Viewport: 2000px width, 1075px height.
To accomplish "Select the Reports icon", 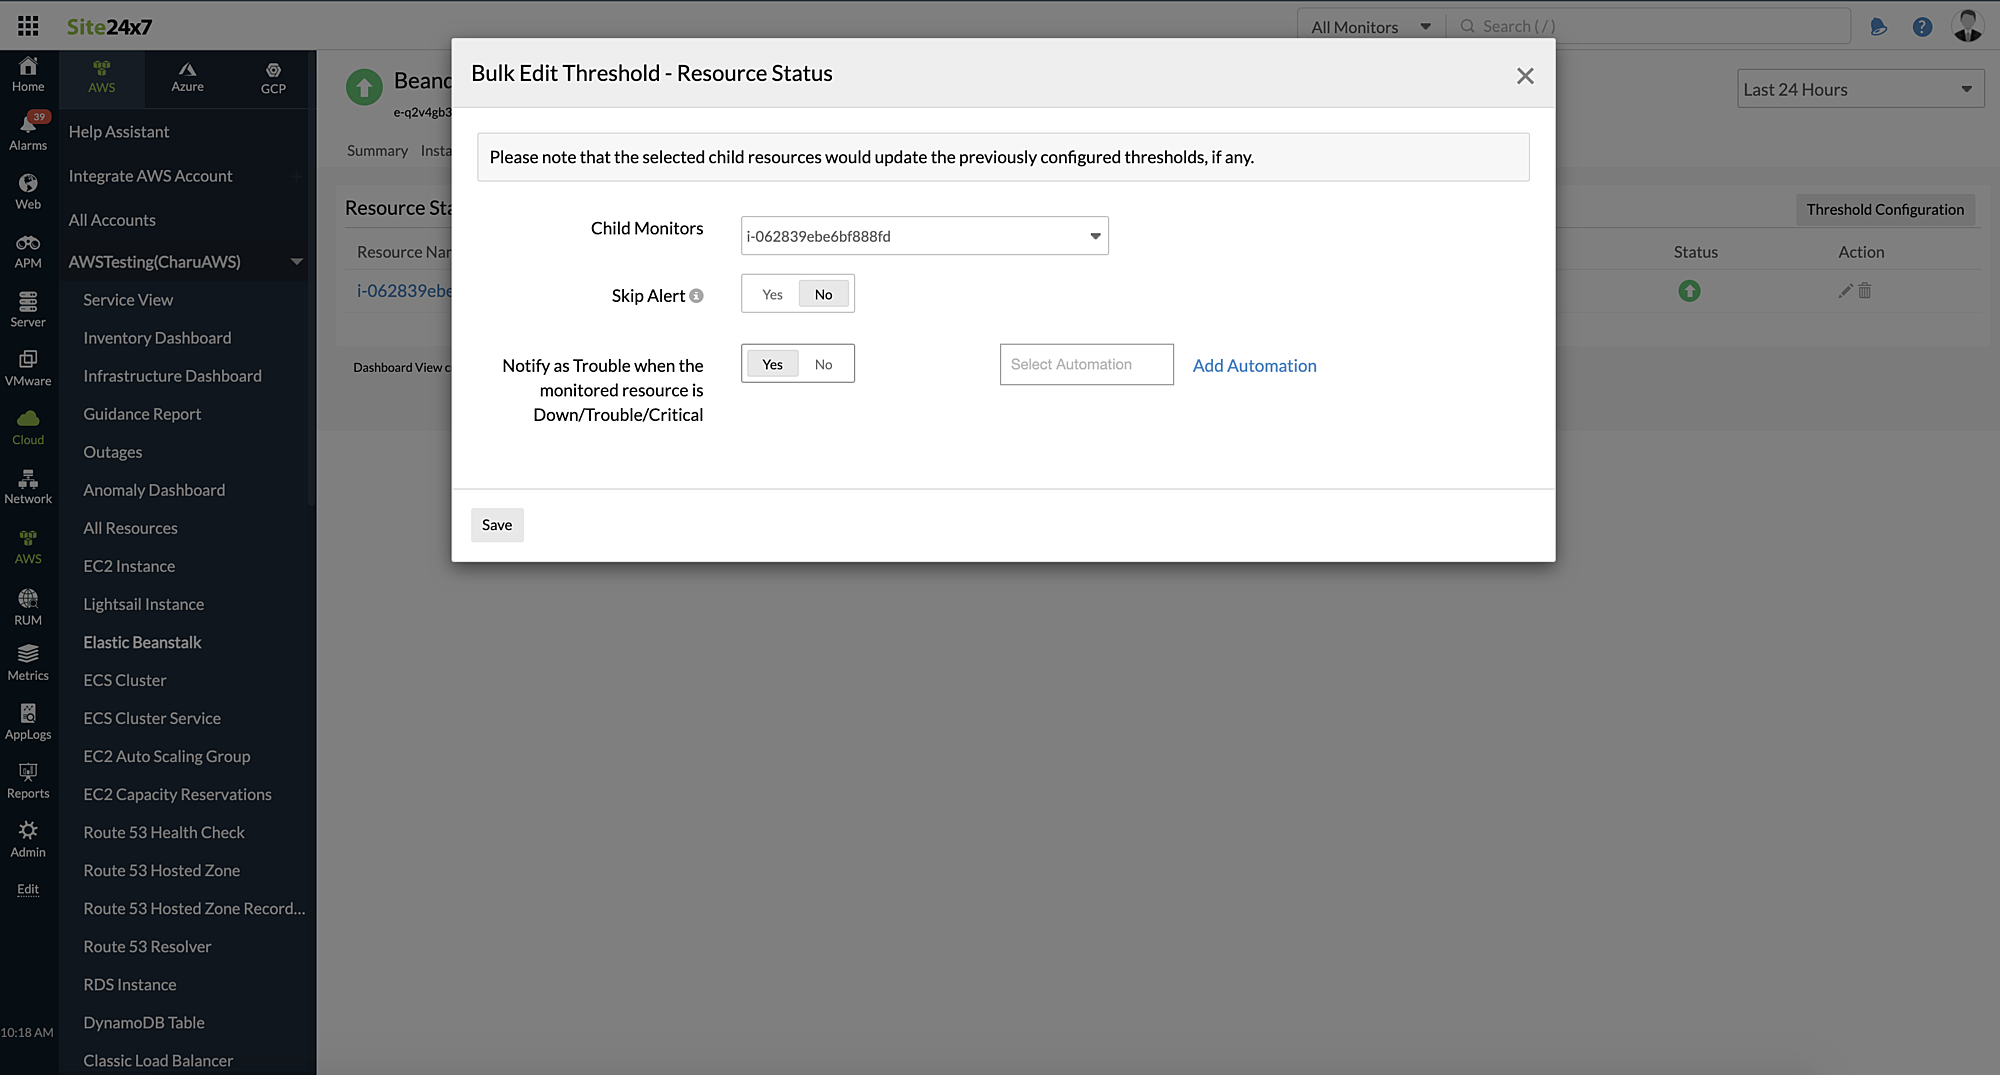I will click(x=28, y=779).
